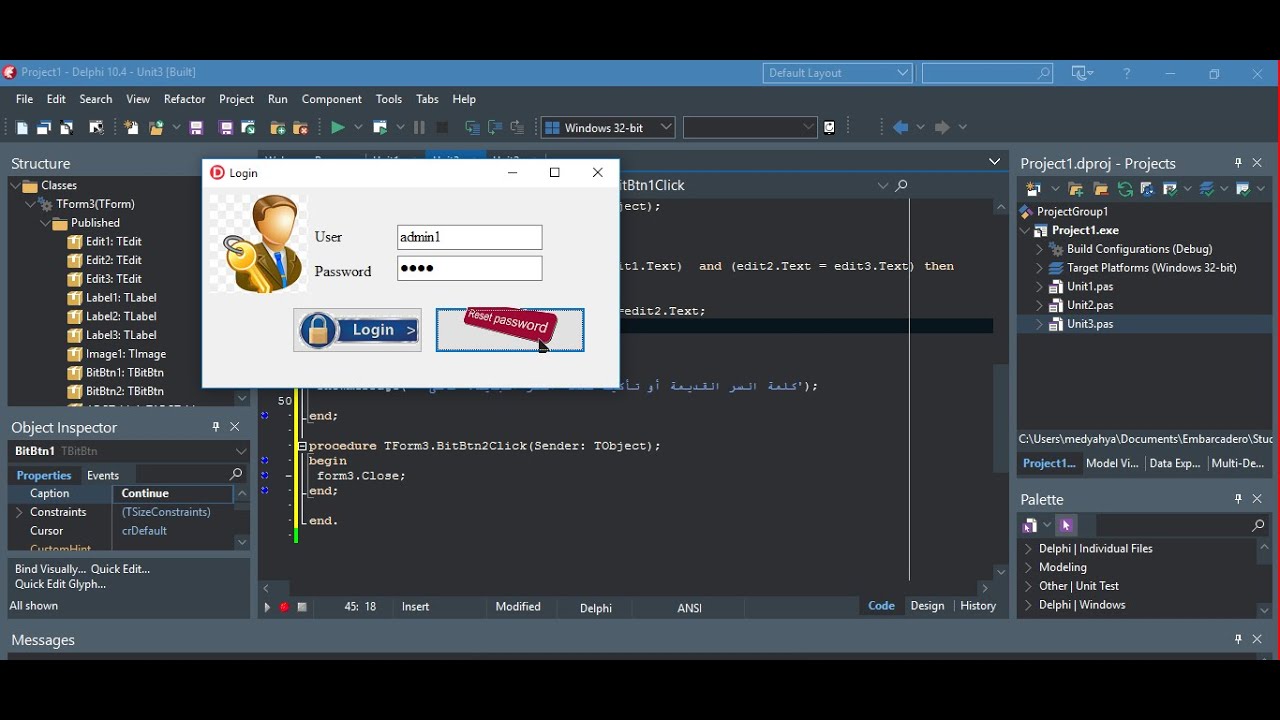The height and width of the screenshot is (720, 1280).
Task: Start macro recording with the red dot
Action: 285,608
